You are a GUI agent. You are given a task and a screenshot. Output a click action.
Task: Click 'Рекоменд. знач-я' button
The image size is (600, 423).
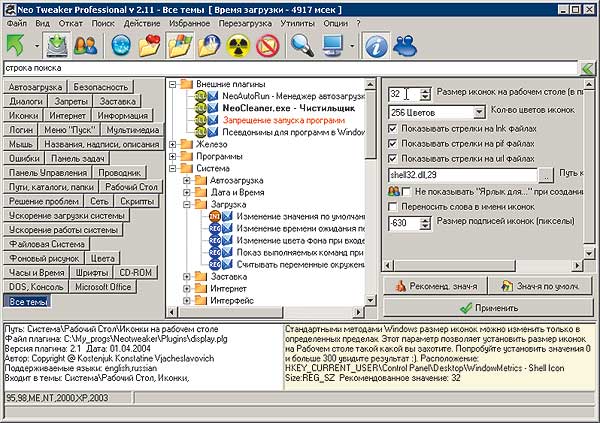(435, 286)
